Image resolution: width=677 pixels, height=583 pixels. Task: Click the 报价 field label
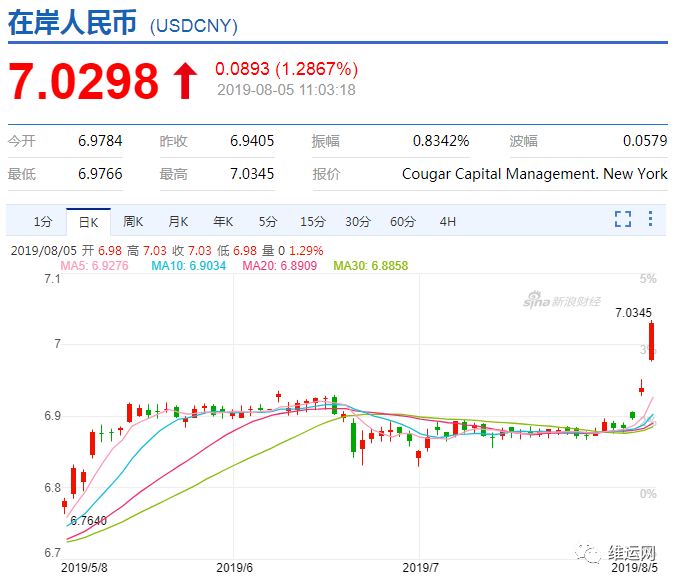click(326, 174)
